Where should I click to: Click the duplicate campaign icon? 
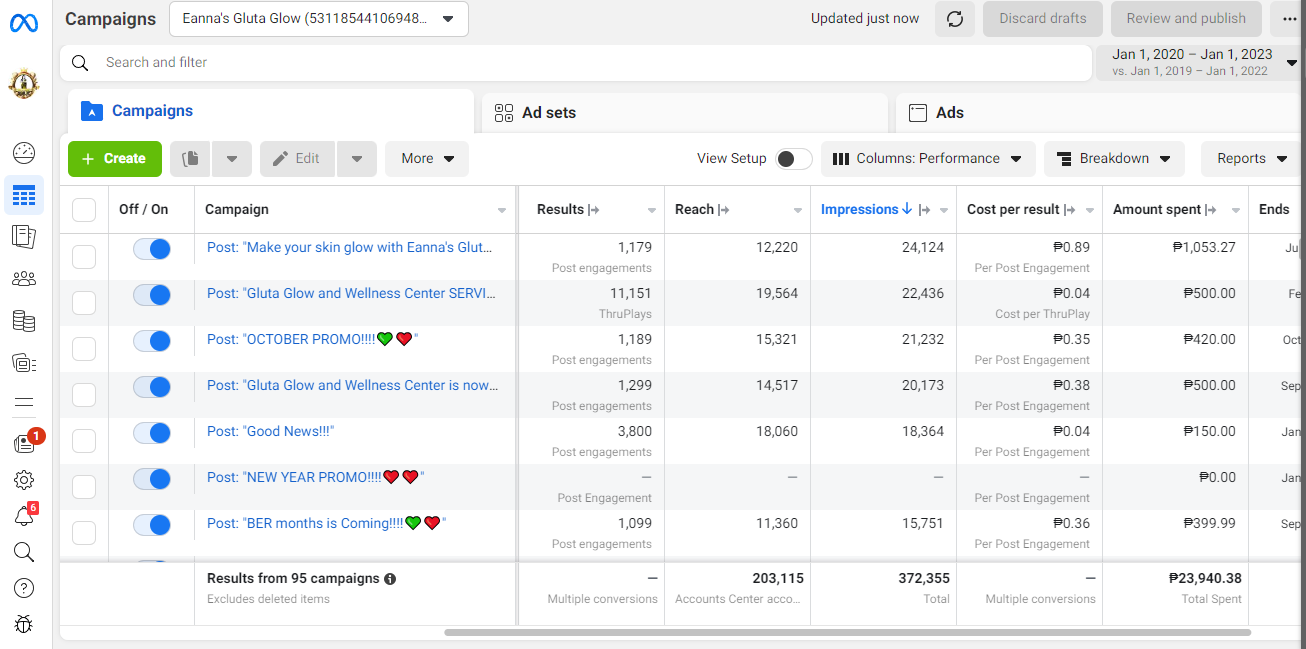pyautogui.click(x=191, y=159)
